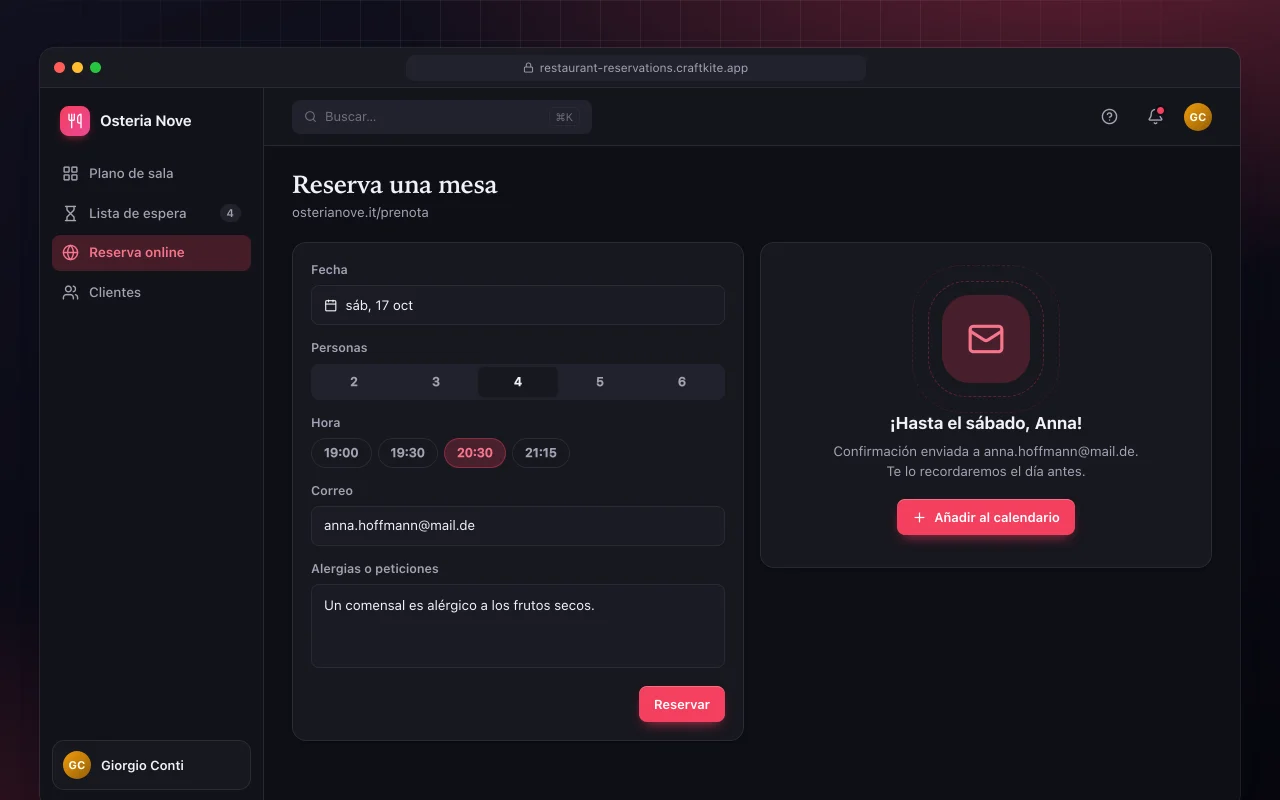Select 3 personas
The height and width of the screenshot is (800, 1280).
436,382
